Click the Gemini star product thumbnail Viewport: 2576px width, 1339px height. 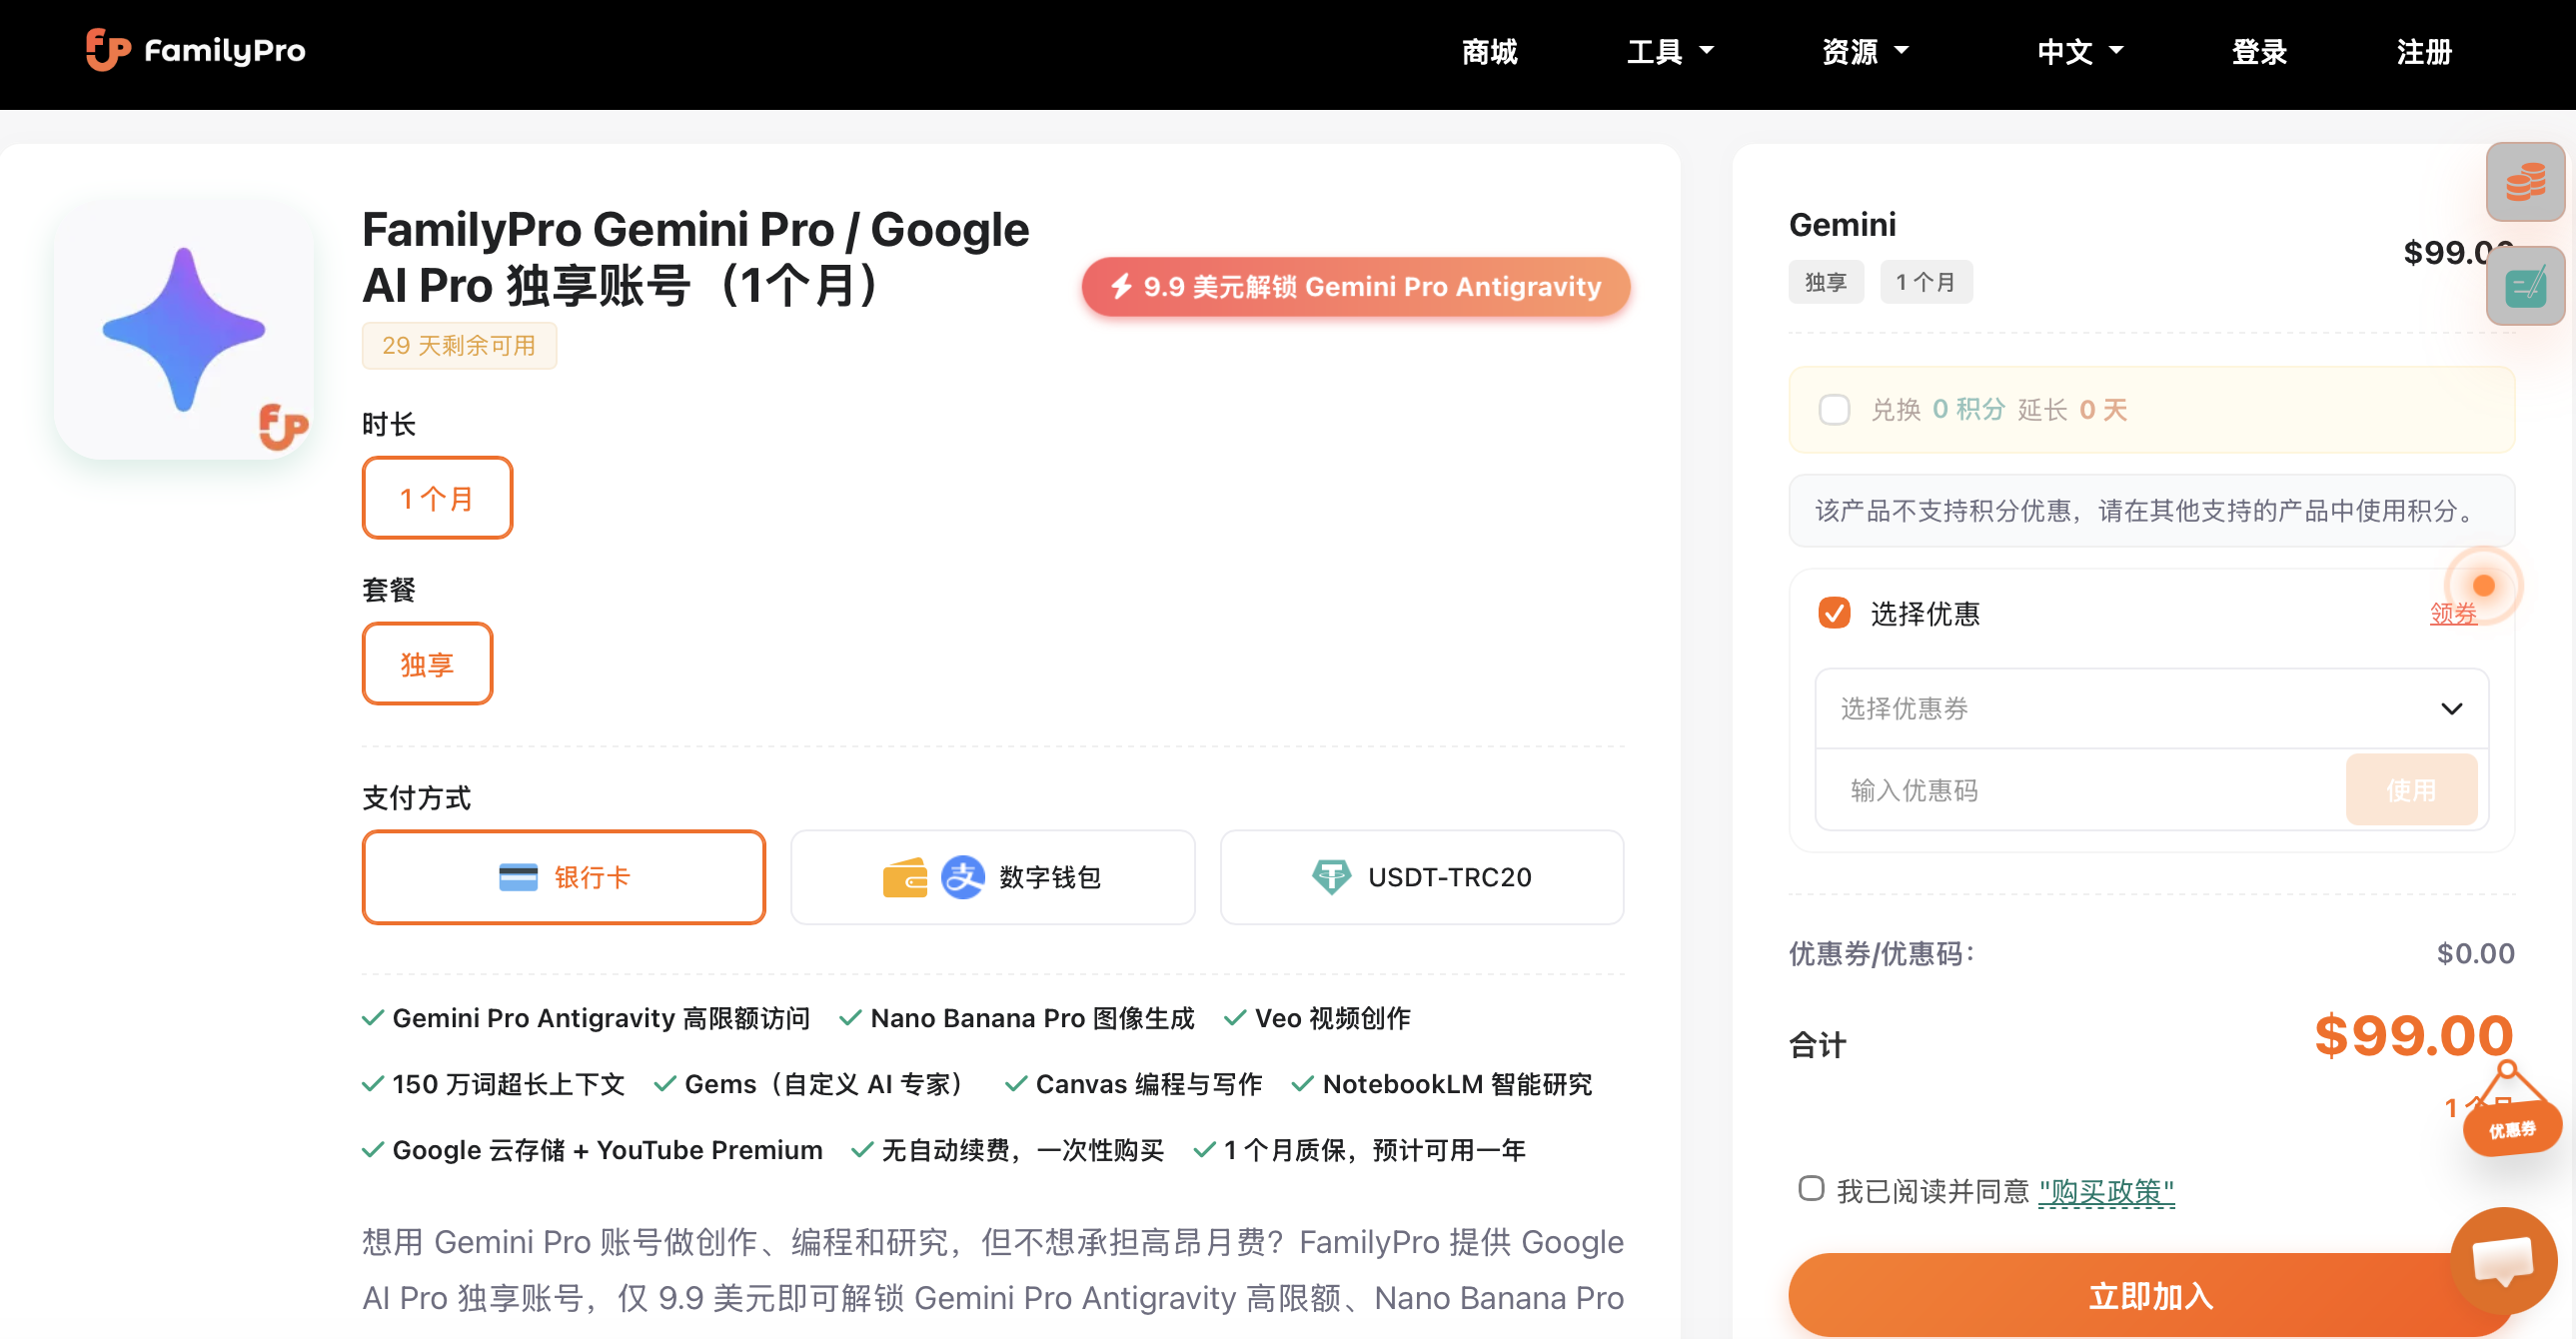[184, 330]
